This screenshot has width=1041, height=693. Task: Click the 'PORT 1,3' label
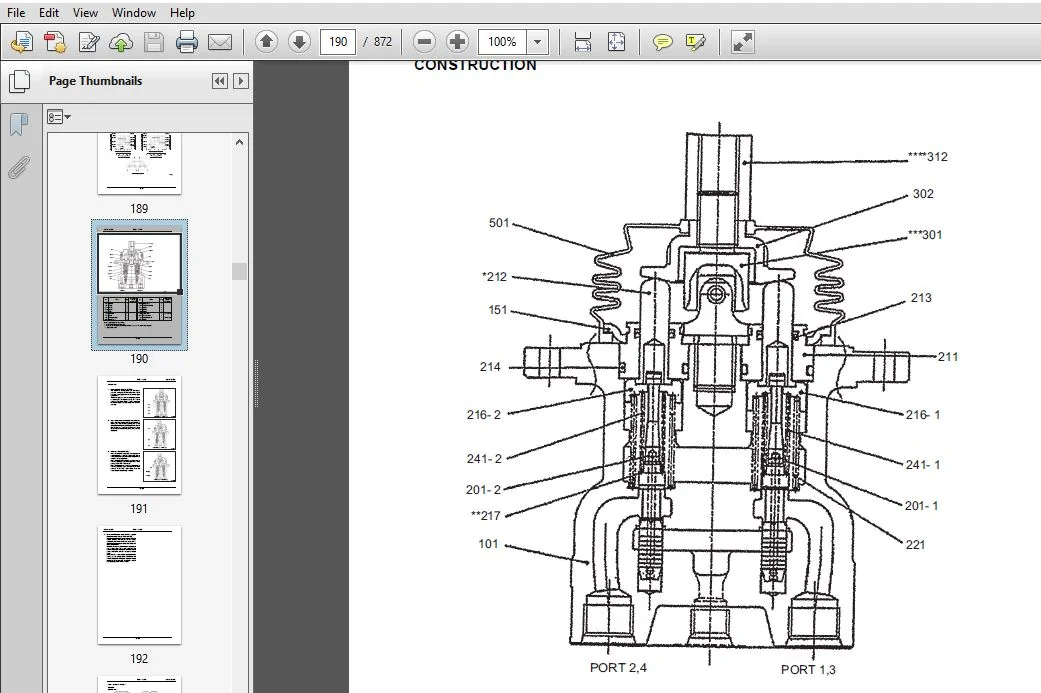(808, 669)
